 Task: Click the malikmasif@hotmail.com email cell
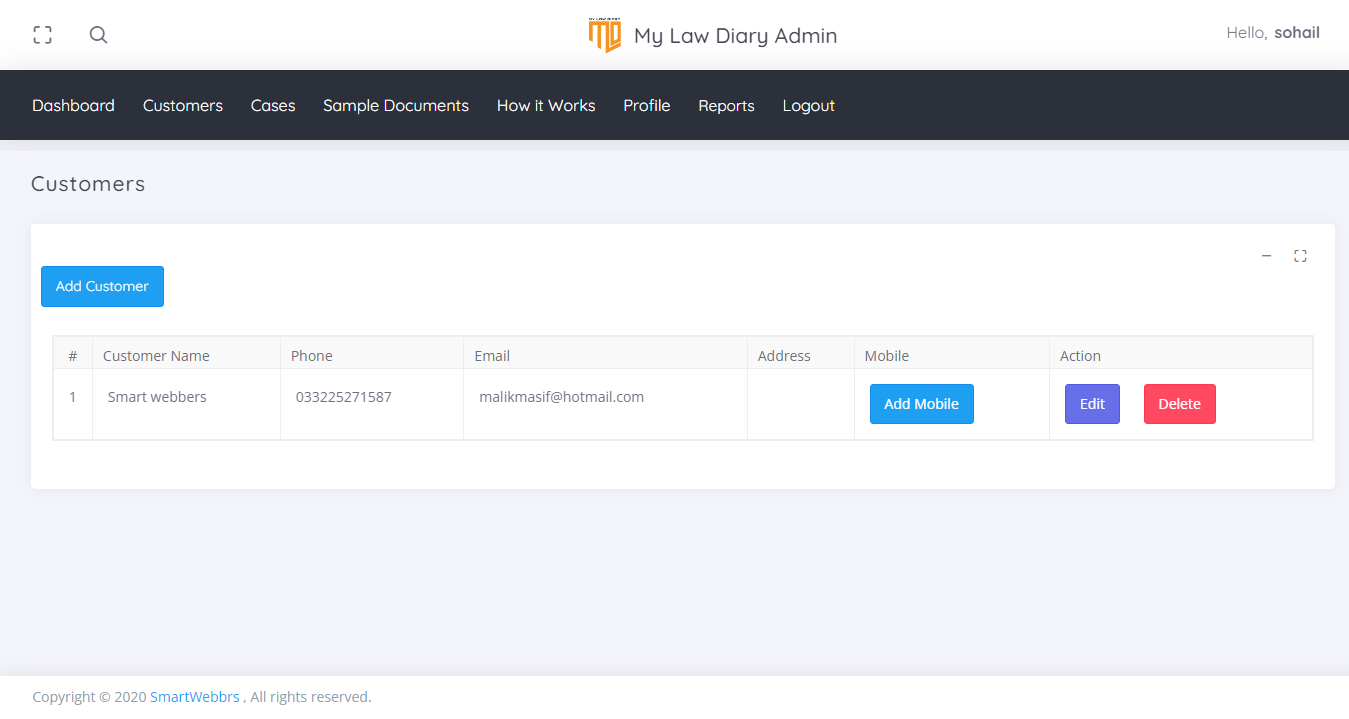(561, 397)
